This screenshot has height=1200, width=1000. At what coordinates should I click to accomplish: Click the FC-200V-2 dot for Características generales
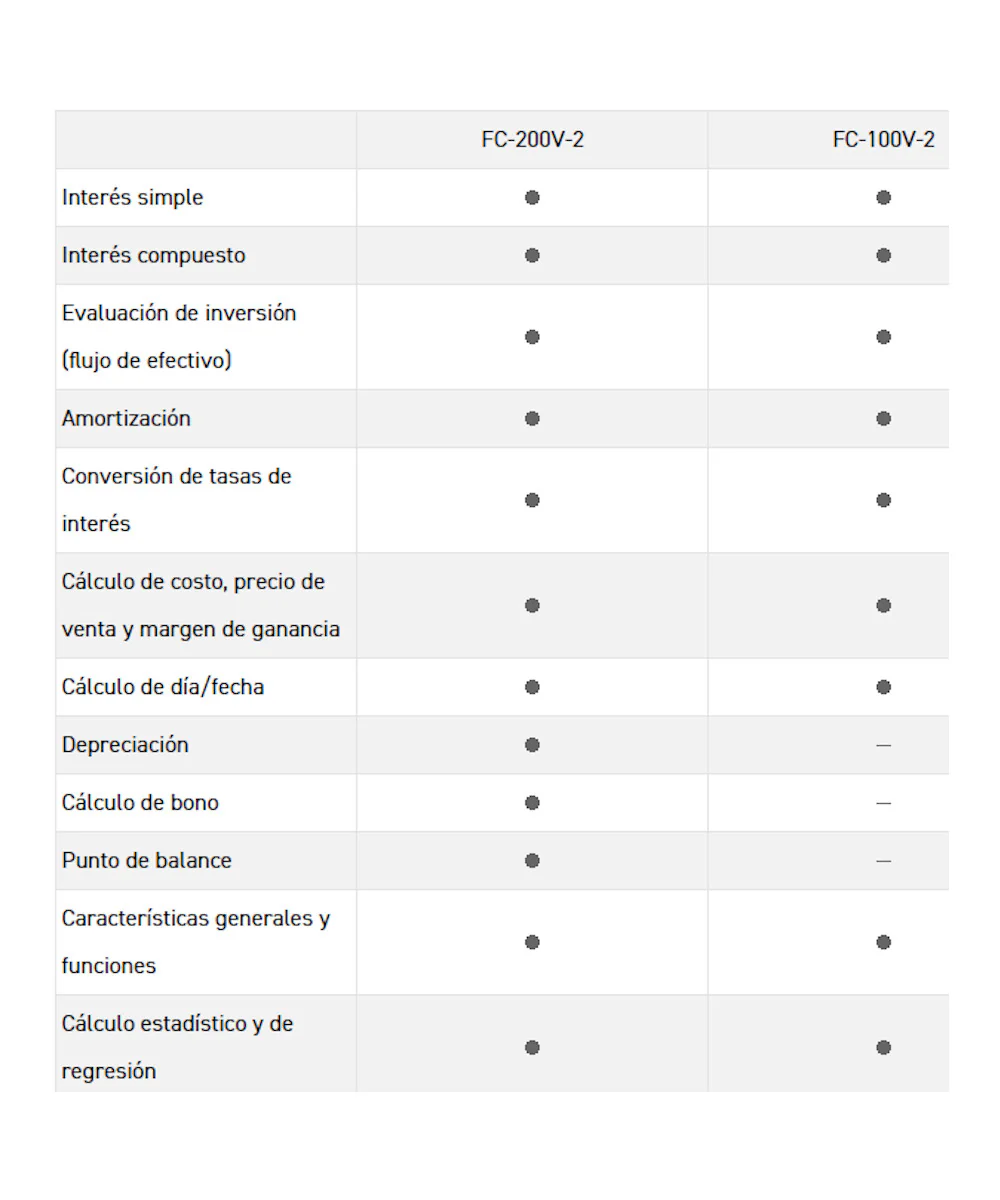(x=532, y=942)
